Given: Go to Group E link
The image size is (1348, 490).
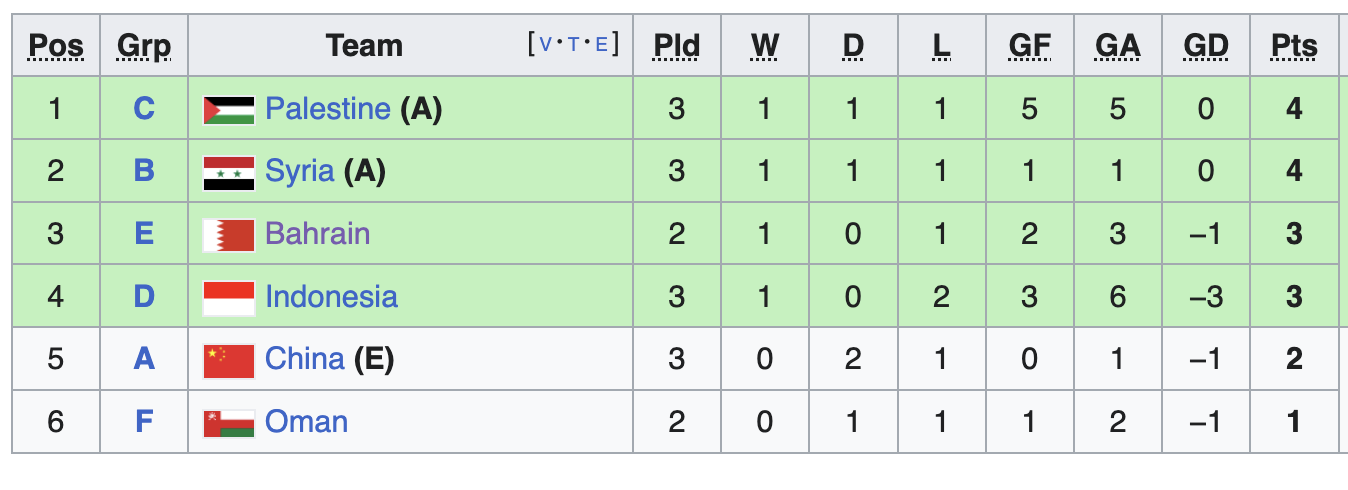Looking at the screenshot, I should coord(144,234).
